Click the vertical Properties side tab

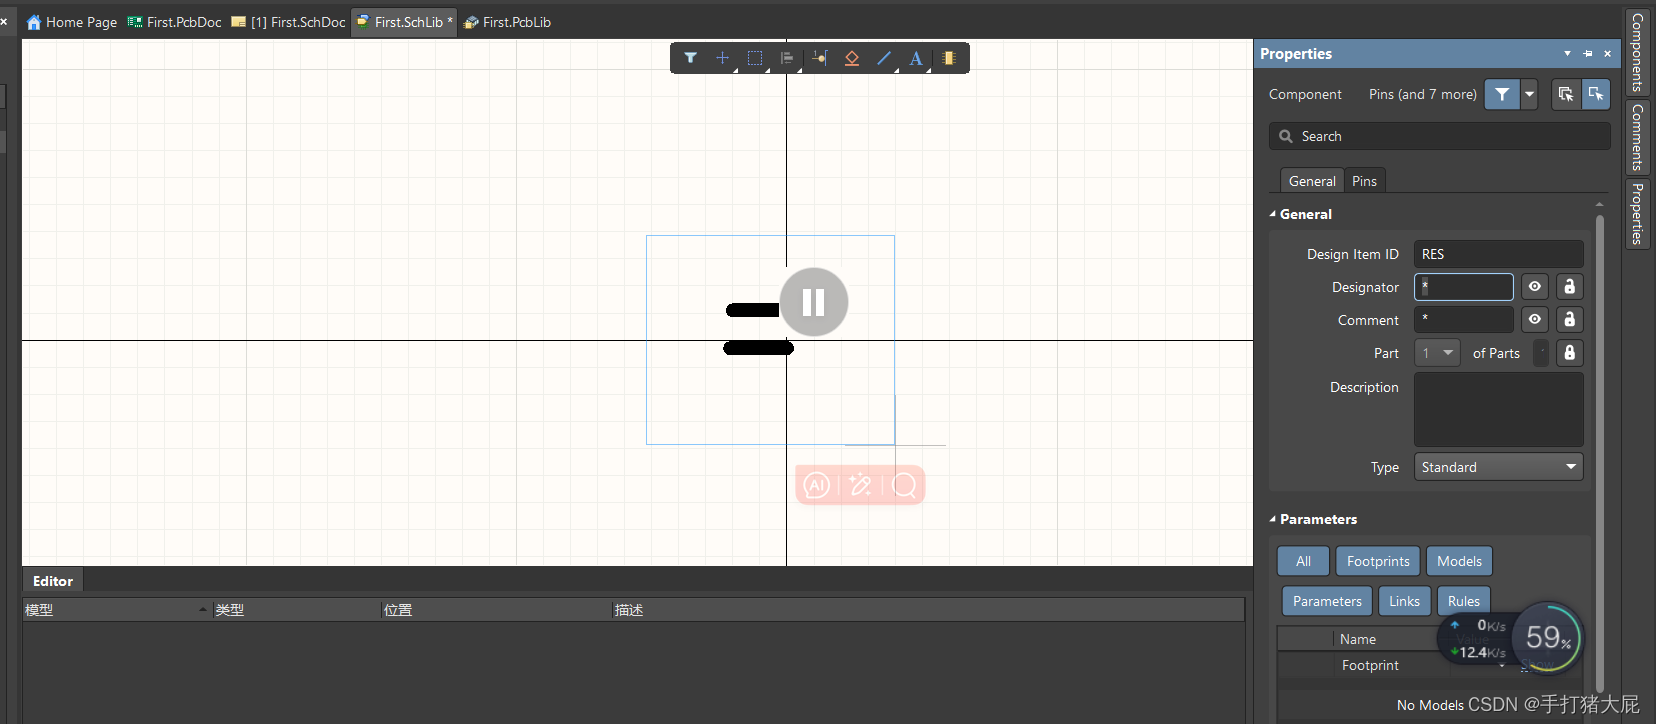pyautogui.click(x=1637, y=213)
